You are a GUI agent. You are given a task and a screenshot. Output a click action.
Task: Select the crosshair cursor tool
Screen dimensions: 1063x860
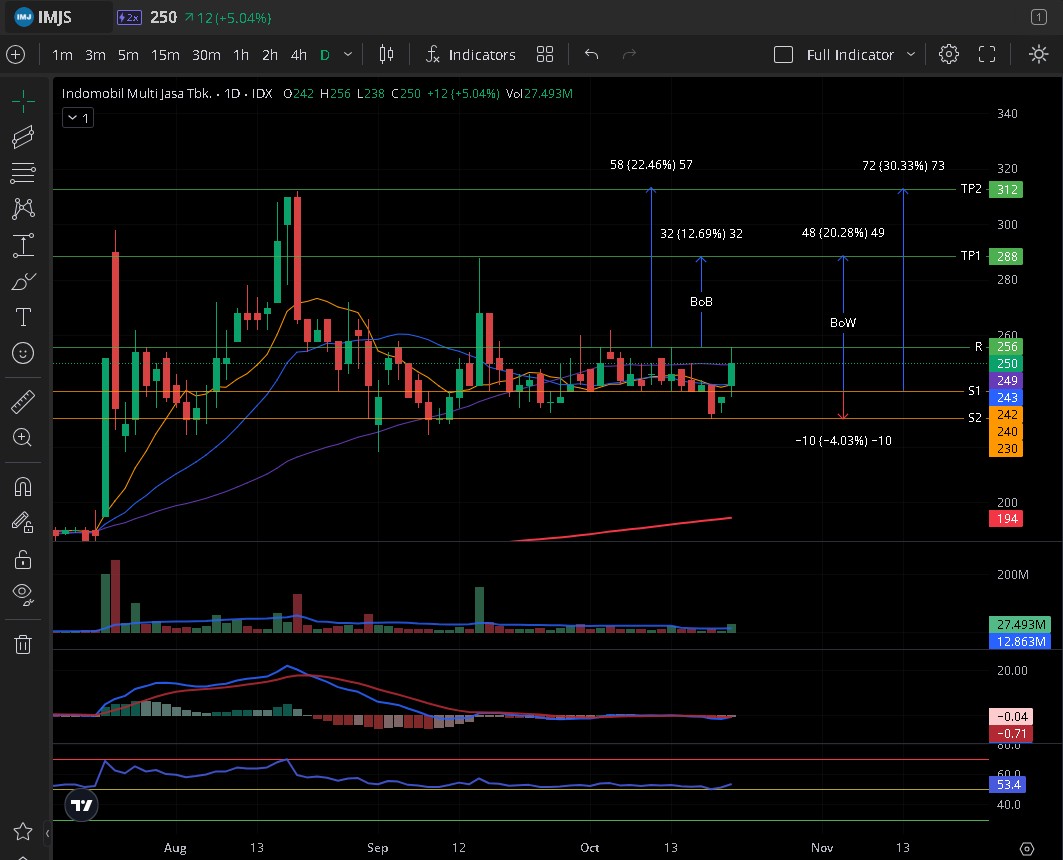pos(22,100)
